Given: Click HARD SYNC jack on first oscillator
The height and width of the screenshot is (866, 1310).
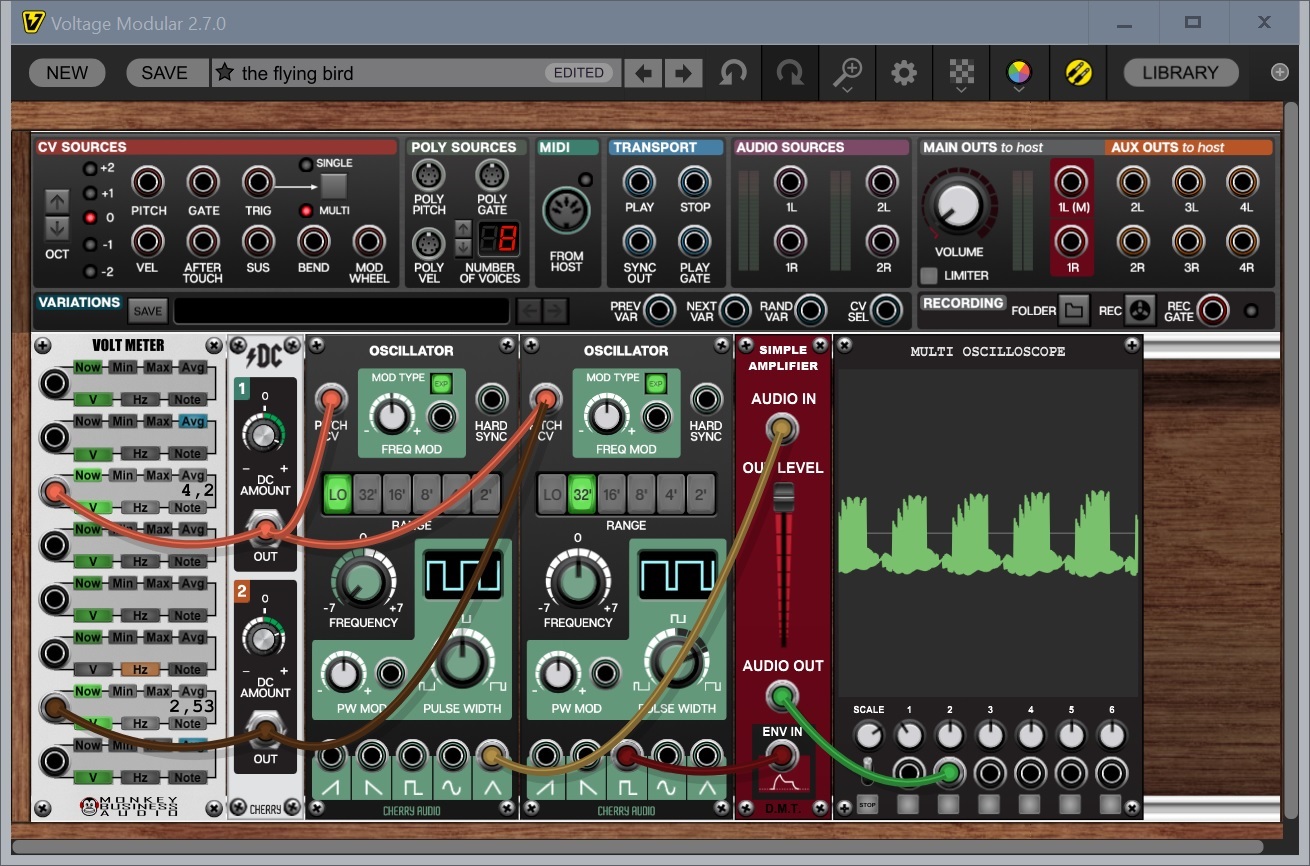Looking at the screenshot, I should pyautogui.click(x=491, y=399).
